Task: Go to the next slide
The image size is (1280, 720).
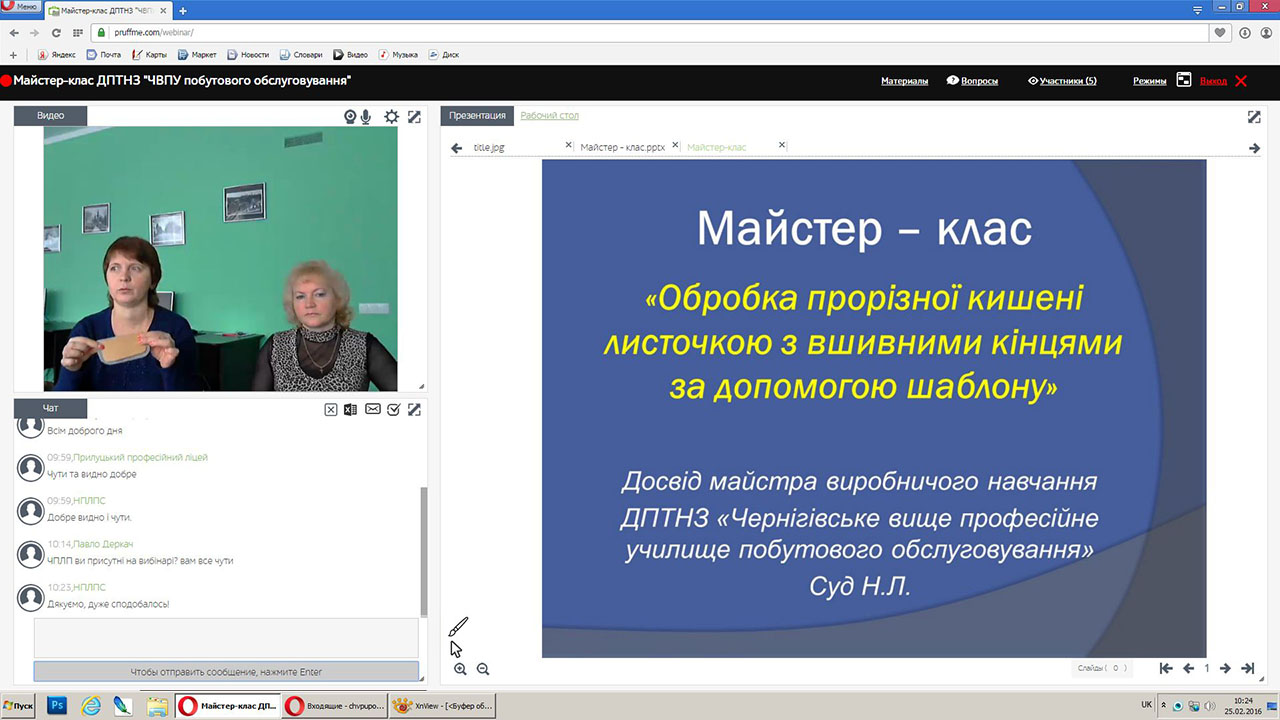Action: point(1225,668)
